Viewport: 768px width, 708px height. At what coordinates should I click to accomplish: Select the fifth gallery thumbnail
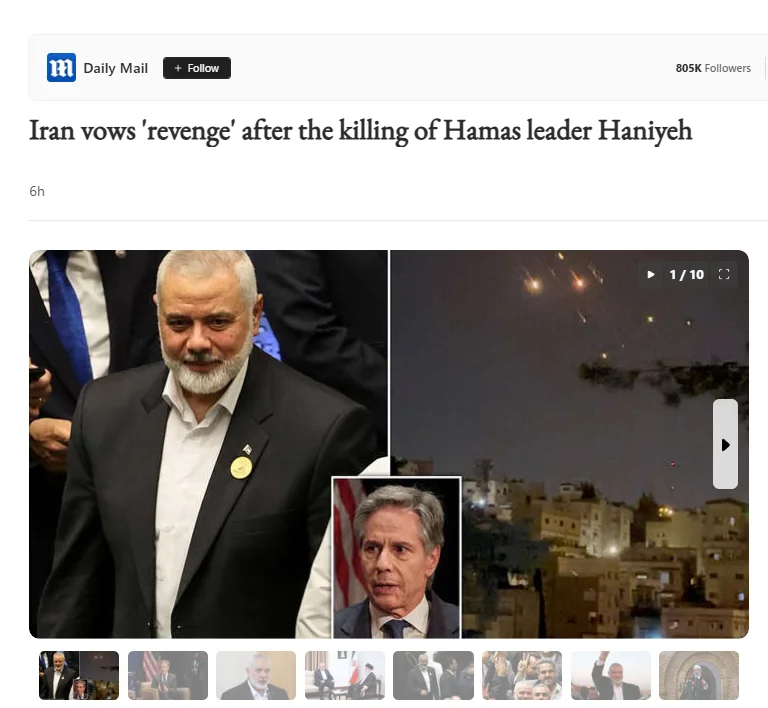[x=433, y=675]
